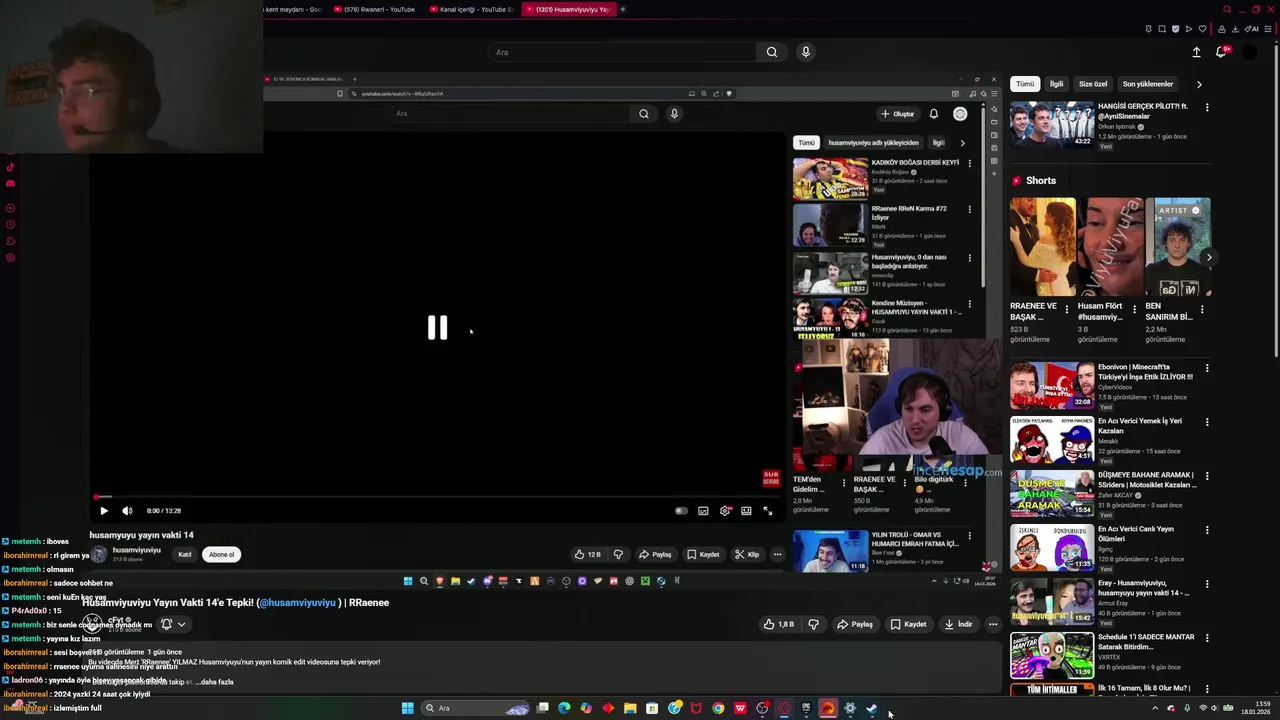Open the Task View icon on taskbar
This screenshot has height=720, width=1280.
(x=542, y=708)
